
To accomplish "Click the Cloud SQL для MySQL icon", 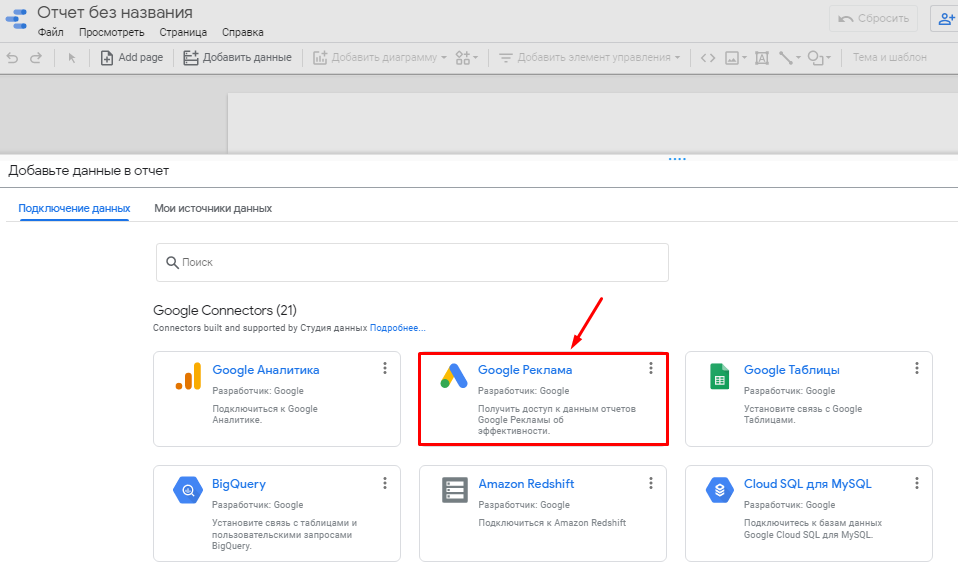I will coord(720,490).
